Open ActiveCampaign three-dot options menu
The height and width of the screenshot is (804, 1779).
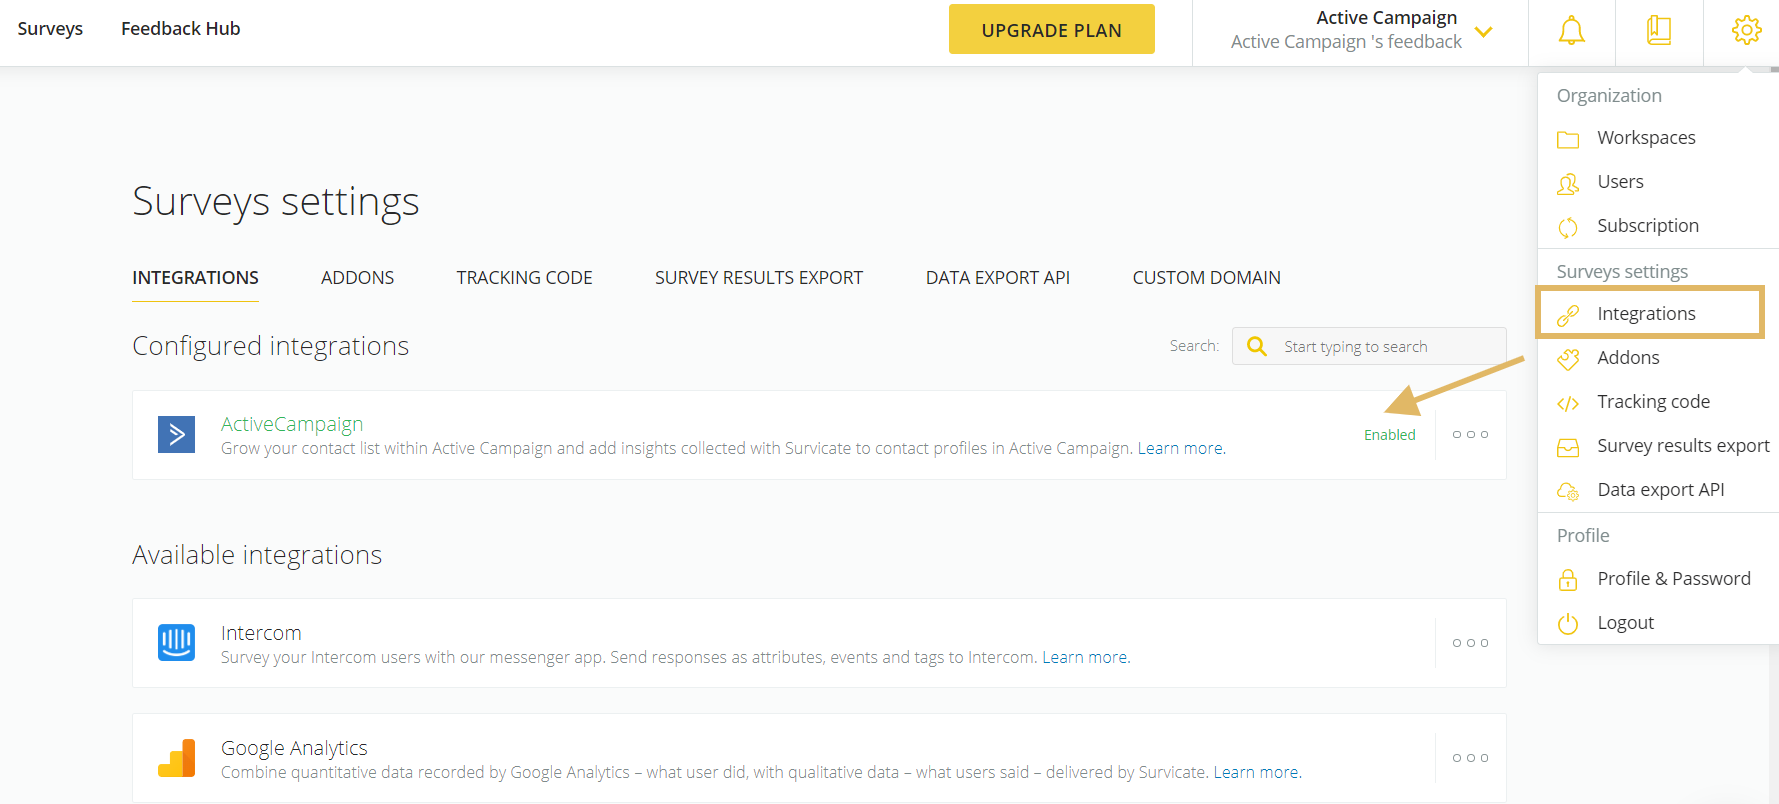[x=1470, y=434]
